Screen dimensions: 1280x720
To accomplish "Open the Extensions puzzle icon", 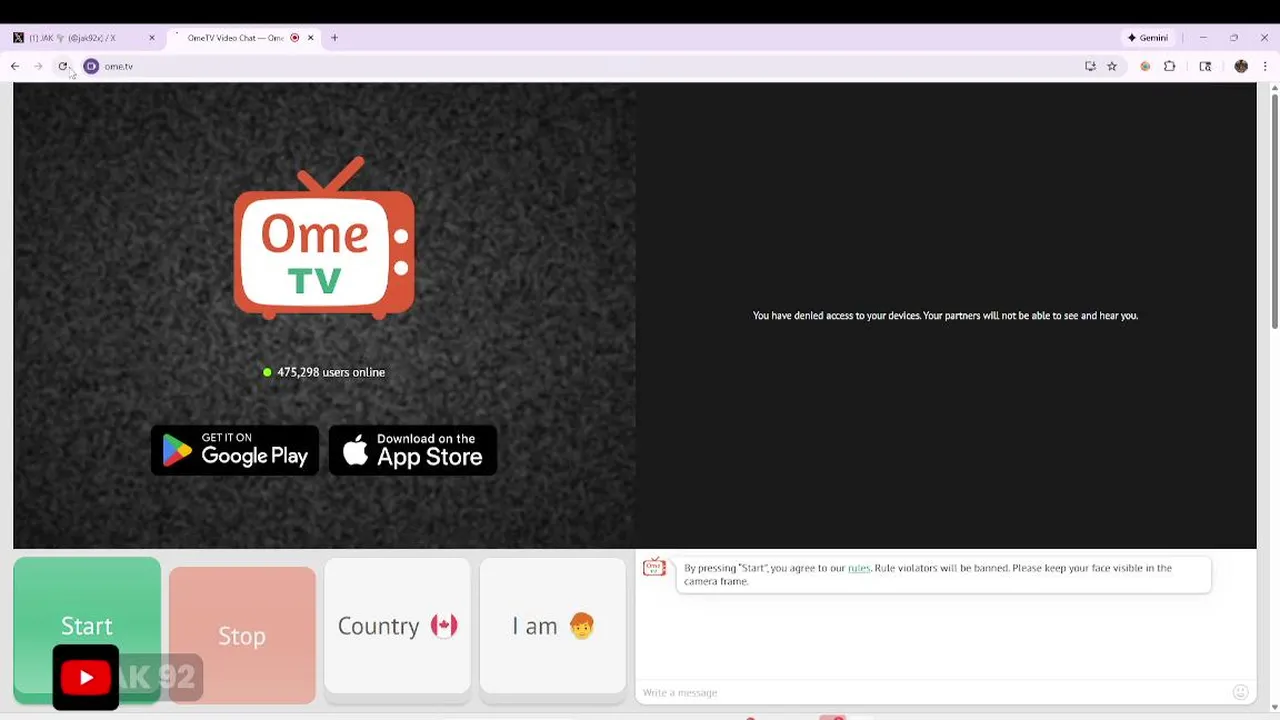I will (x=1169, y=66).
